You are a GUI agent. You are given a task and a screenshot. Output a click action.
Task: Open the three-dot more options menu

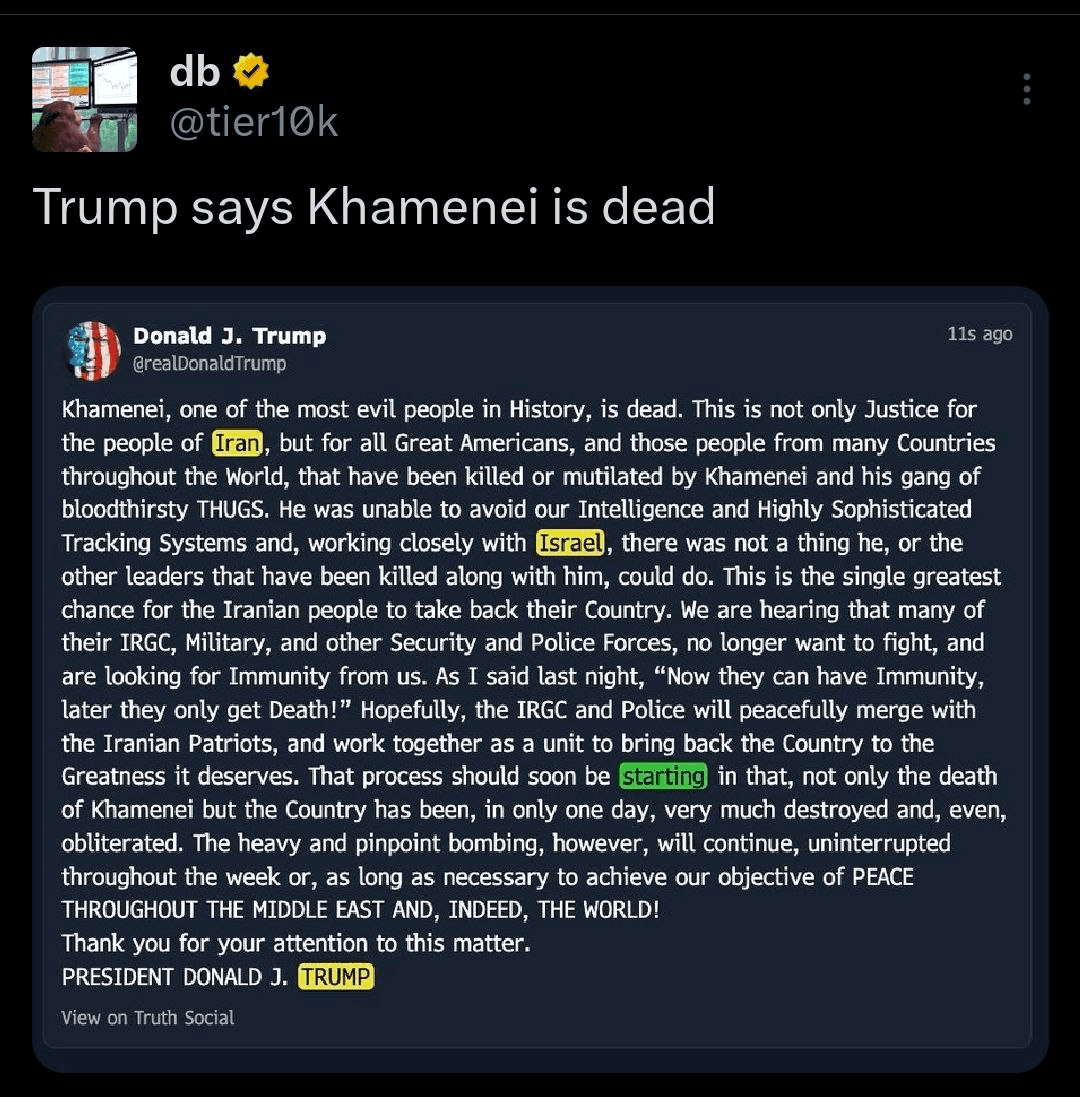(1026, 89)
